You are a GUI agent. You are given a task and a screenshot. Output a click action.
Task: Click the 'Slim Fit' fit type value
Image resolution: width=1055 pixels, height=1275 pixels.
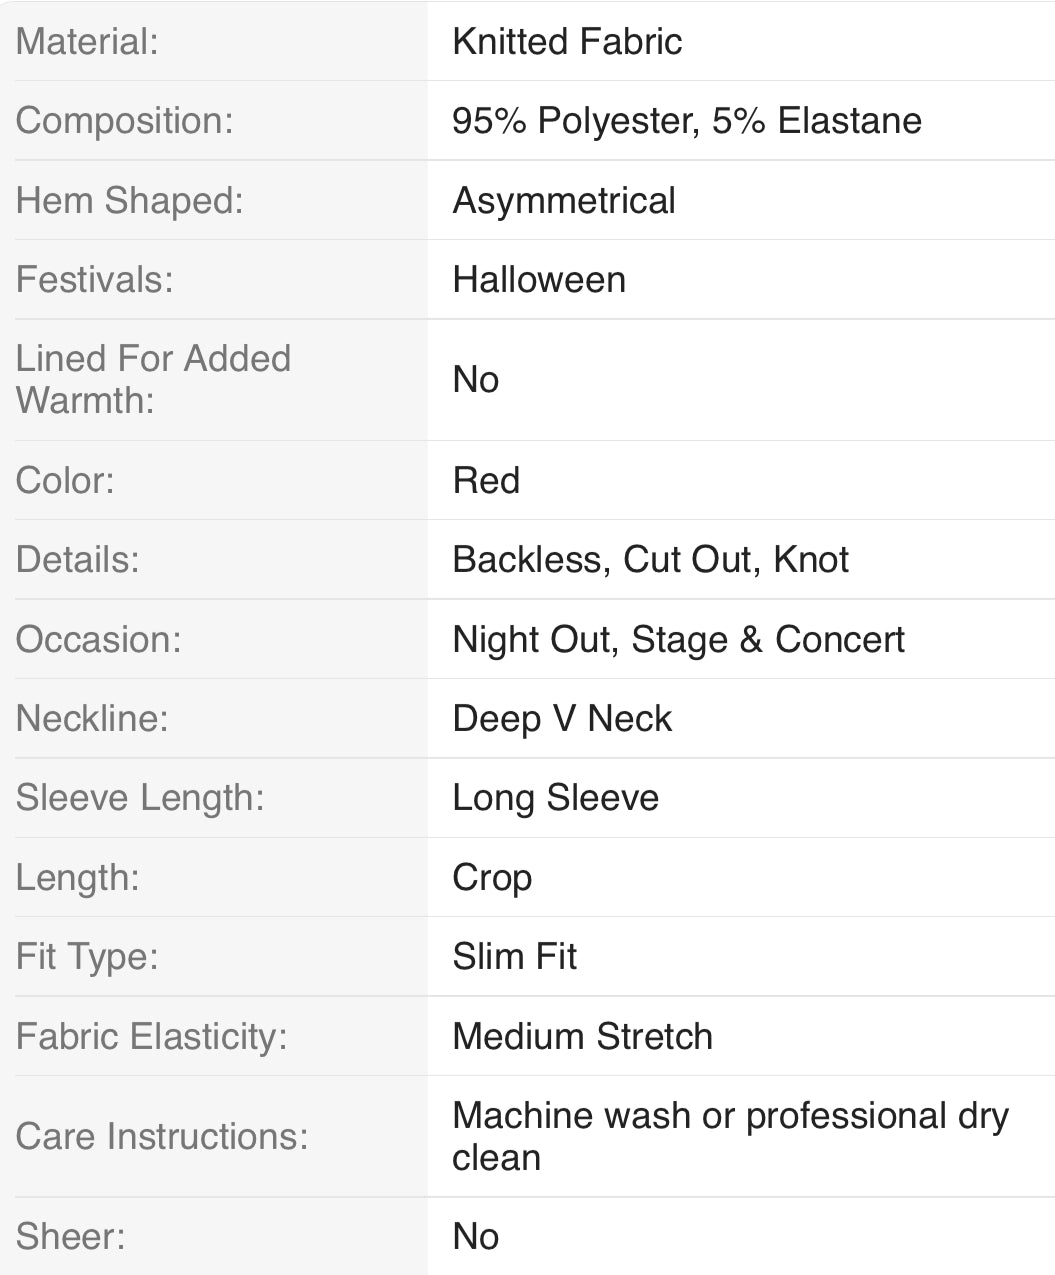click(514, 957)
